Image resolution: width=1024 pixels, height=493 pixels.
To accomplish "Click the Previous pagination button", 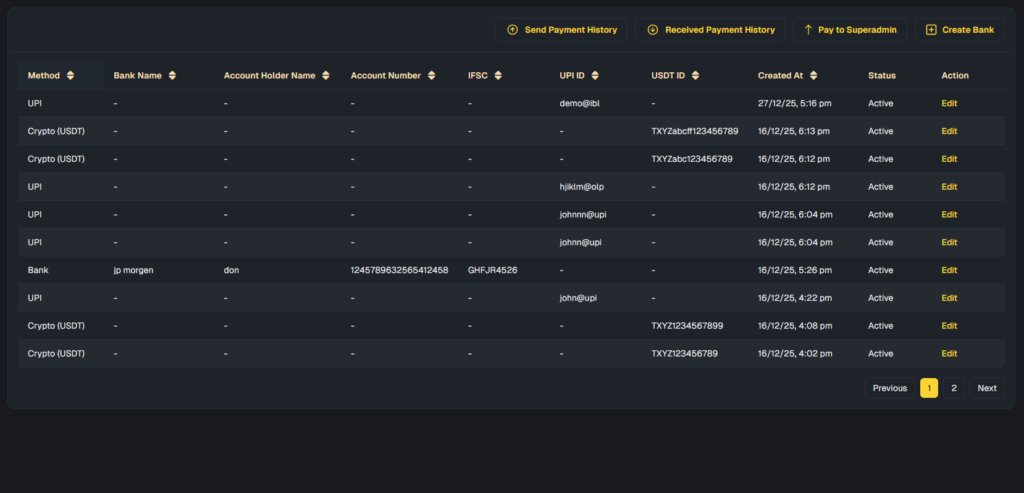I will pyautogui.click(x=889, y=388).
